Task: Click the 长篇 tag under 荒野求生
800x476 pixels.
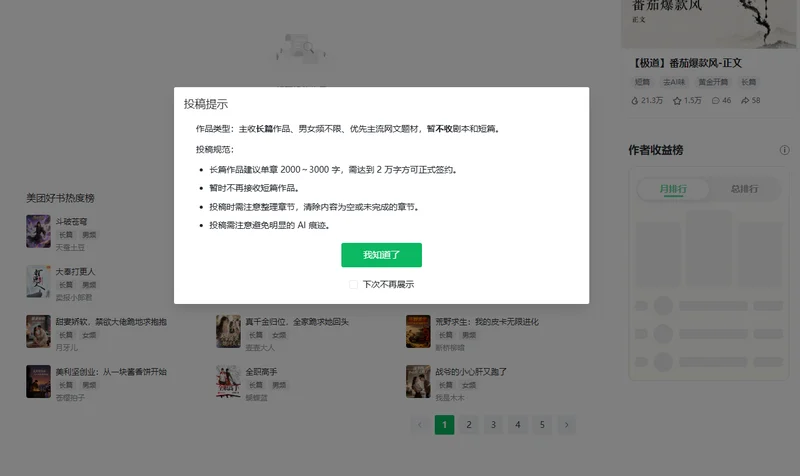Action: 445,335
